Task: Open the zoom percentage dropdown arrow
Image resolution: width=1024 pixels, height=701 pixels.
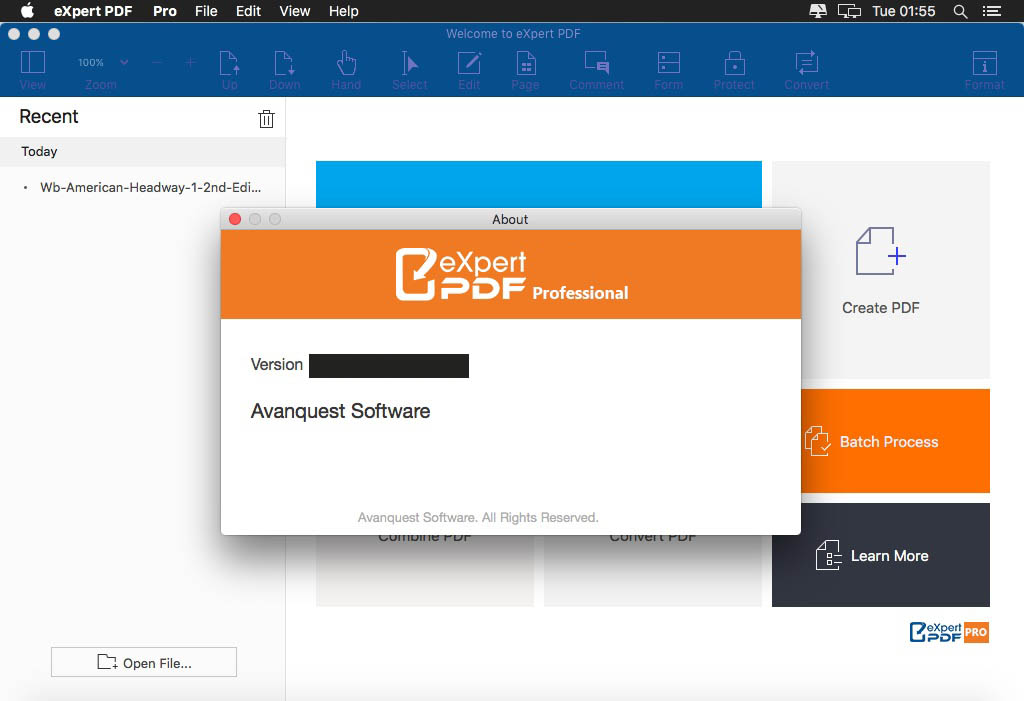Action: [x=124, y=62]
